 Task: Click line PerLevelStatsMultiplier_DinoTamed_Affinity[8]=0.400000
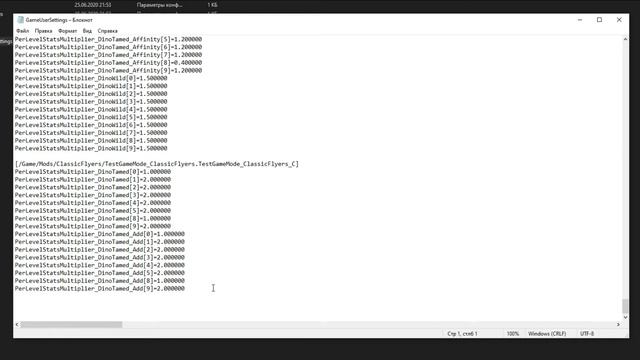click(x=108, y=63)
